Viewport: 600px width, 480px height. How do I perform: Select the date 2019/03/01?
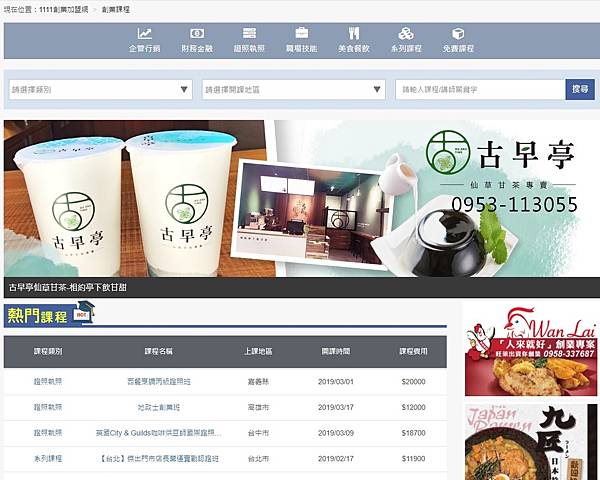pos(336,382)
